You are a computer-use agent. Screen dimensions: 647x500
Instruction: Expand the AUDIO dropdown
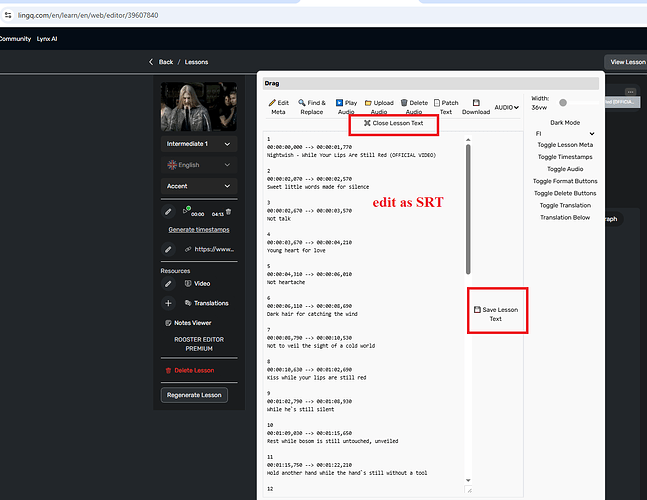pos(507,107)
